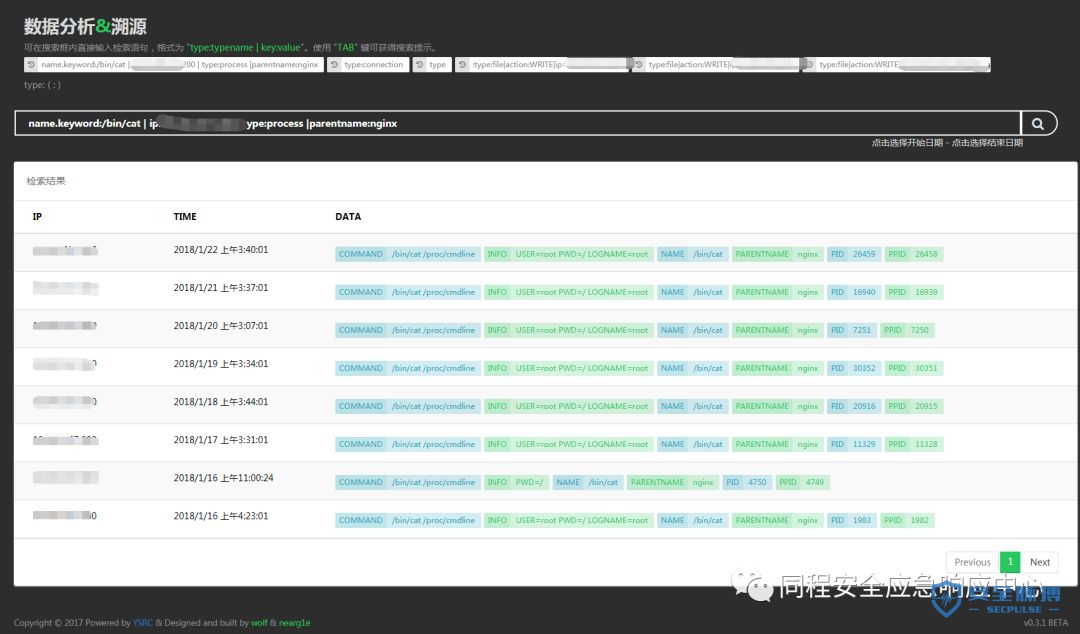Open the wolf author link
The height and width of the screenshot is (634, 1080).
[x=259, y=623]
